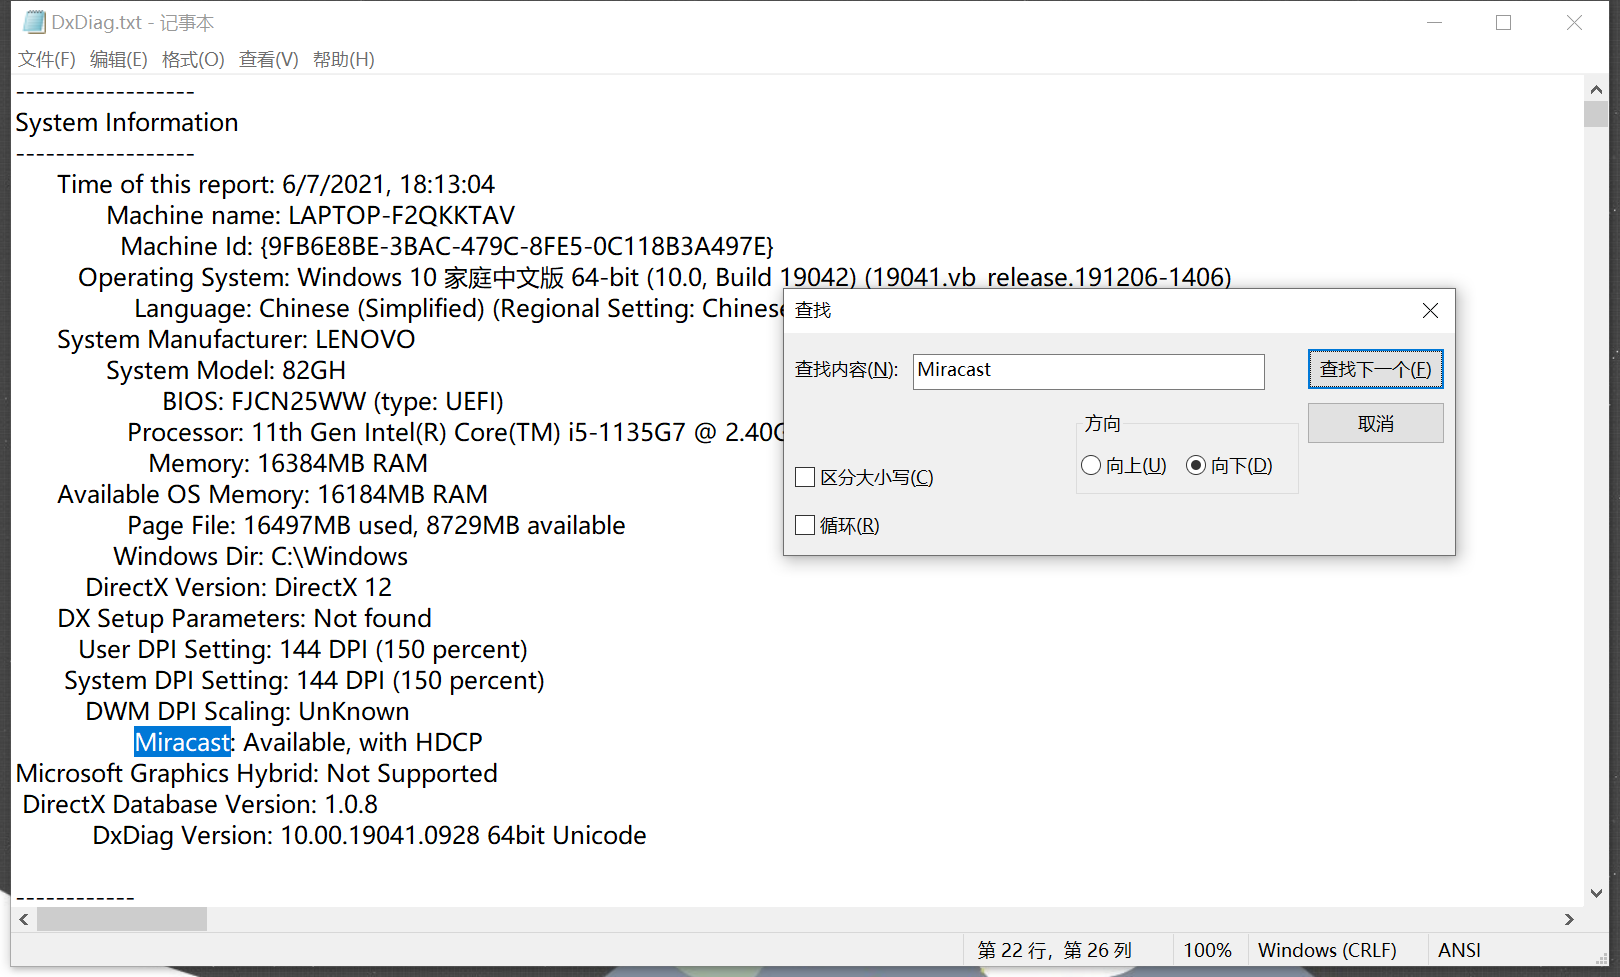The image size is (1620, 977).
Task: Click the 'Language: Chinese (Simplified)' line
Action: 458,308
